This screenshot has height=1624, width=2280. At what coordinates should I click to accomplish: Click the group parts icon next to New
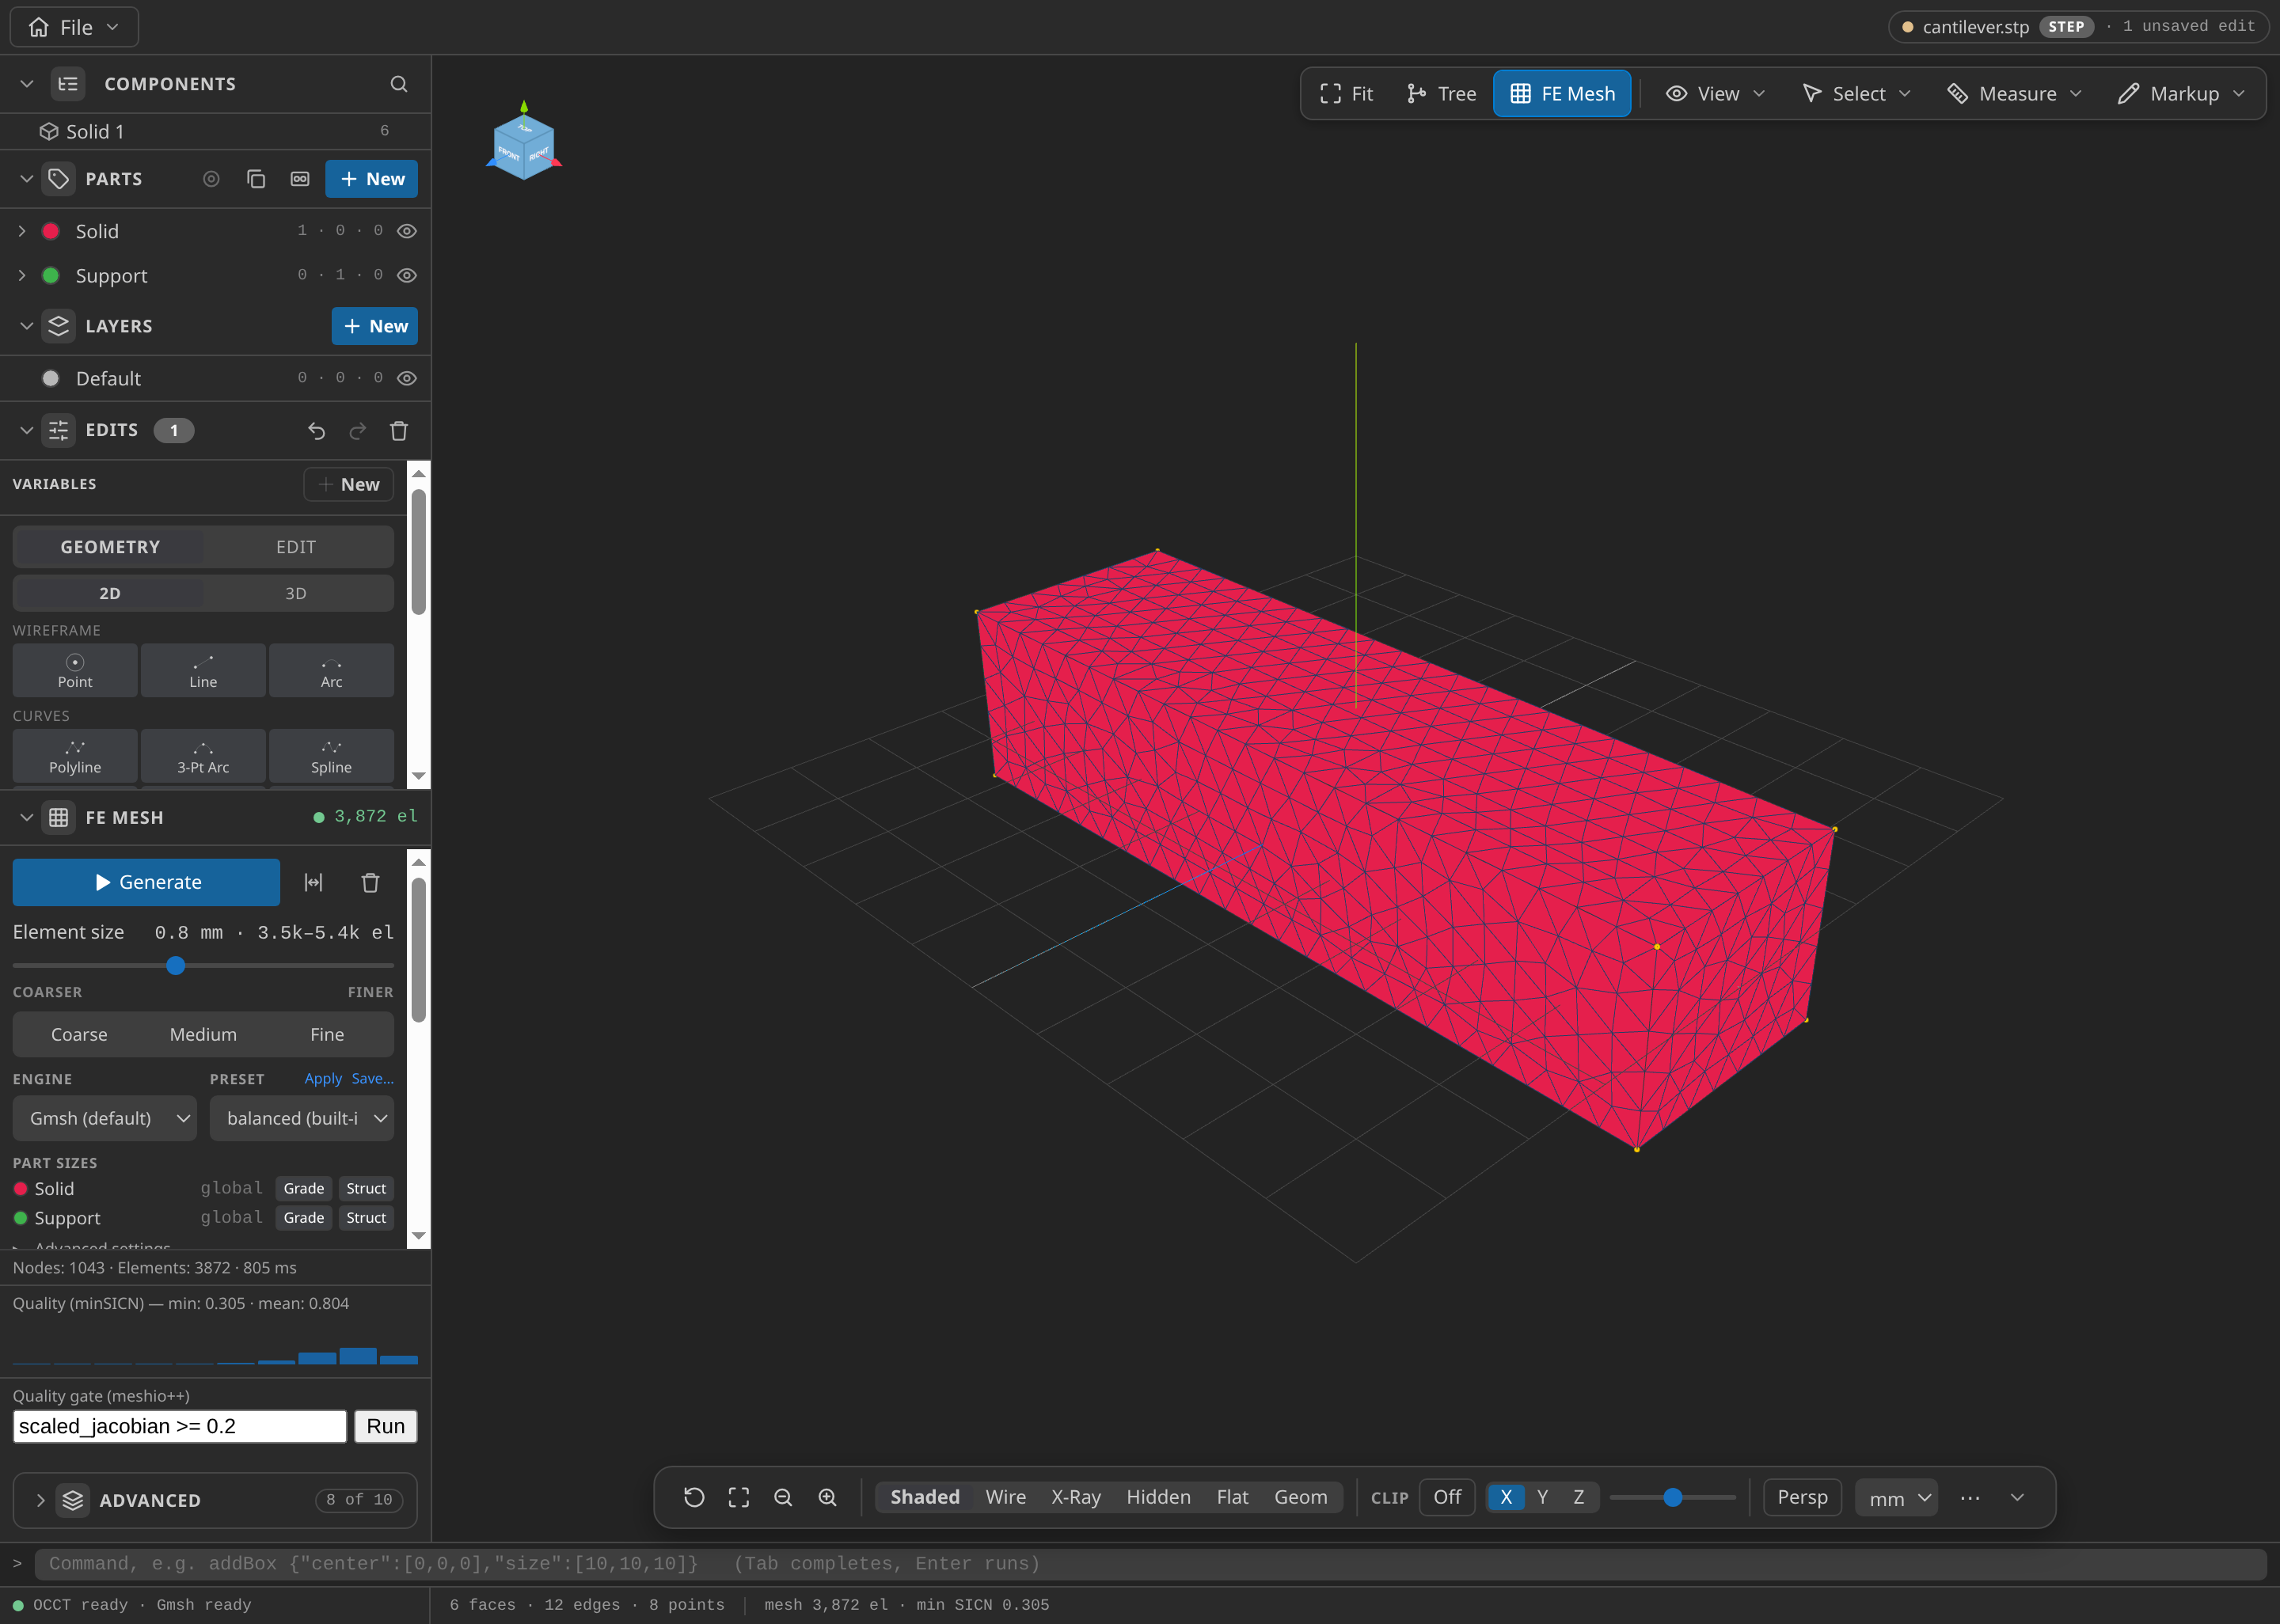click(x=300, y=179)
